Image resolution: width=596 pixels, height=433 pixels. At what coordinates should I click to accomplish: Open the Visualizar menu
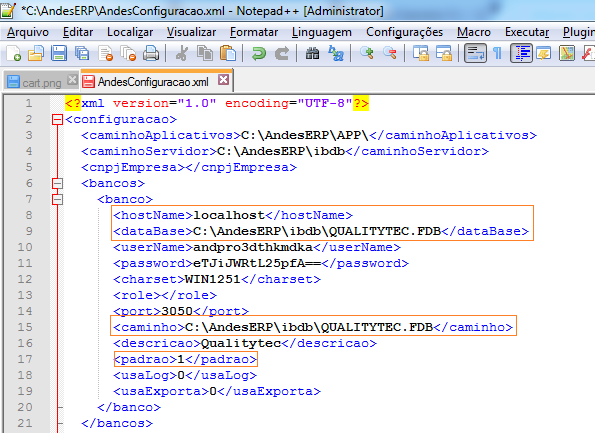pyautogui.click(x=191, y=32)
